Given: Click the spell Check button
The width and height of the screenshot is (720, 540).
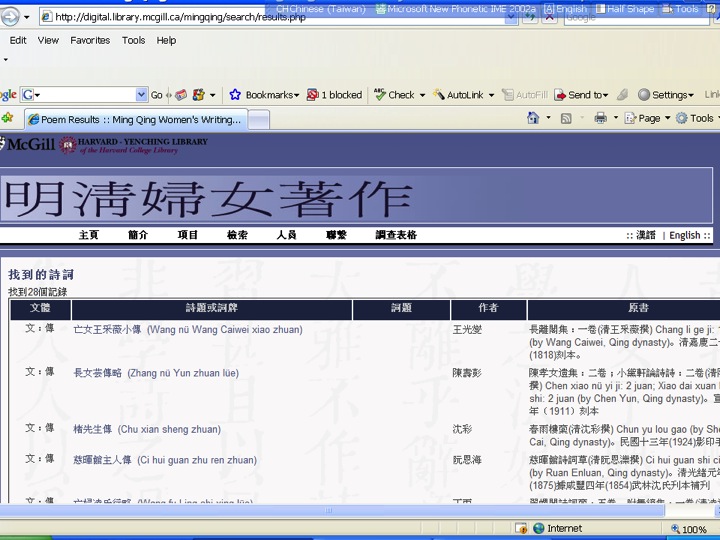Looking at the screenshot, I should tap(394, 95).
